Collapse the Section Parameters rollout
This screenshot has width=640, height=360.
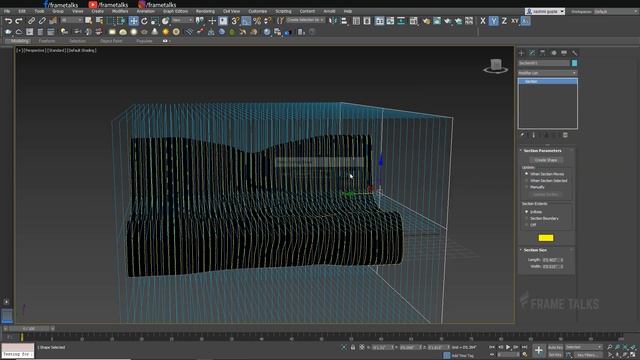pos(542,151)
